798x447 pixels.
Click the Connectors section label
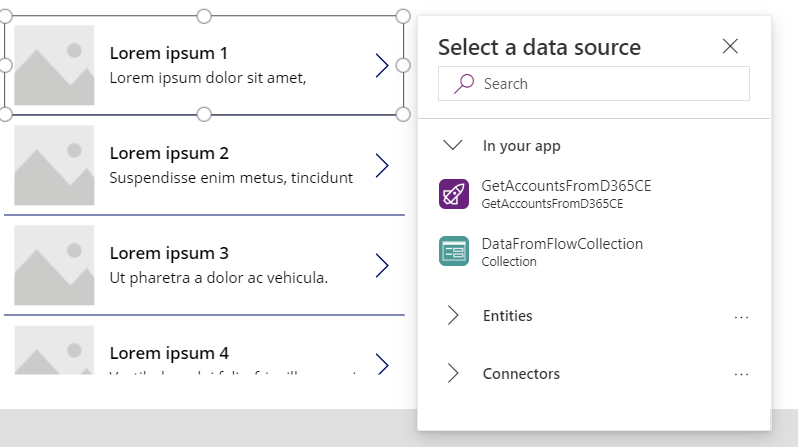521,374
